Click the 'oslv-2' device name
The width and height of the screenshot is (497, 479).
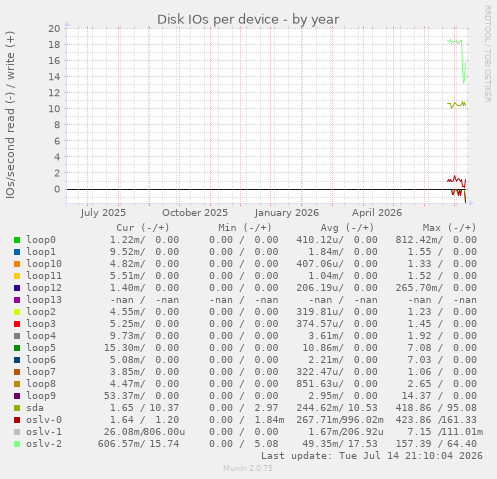[44, 444]
